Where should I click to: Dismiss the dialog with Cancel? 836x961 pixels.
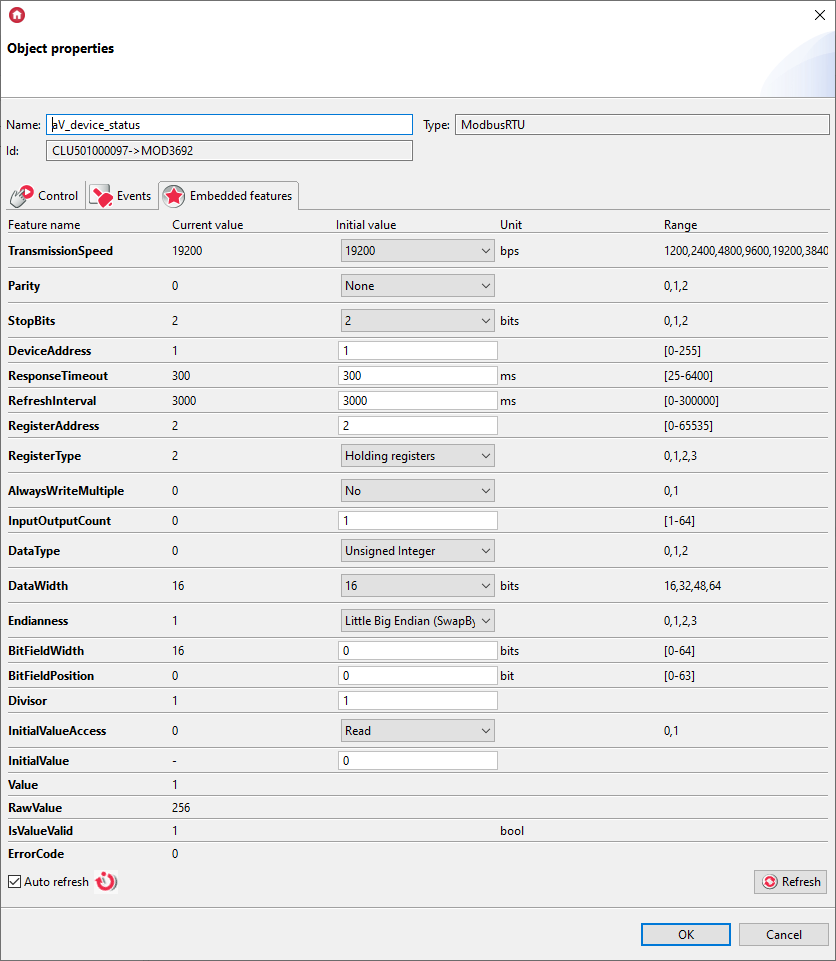pos(783,934)
